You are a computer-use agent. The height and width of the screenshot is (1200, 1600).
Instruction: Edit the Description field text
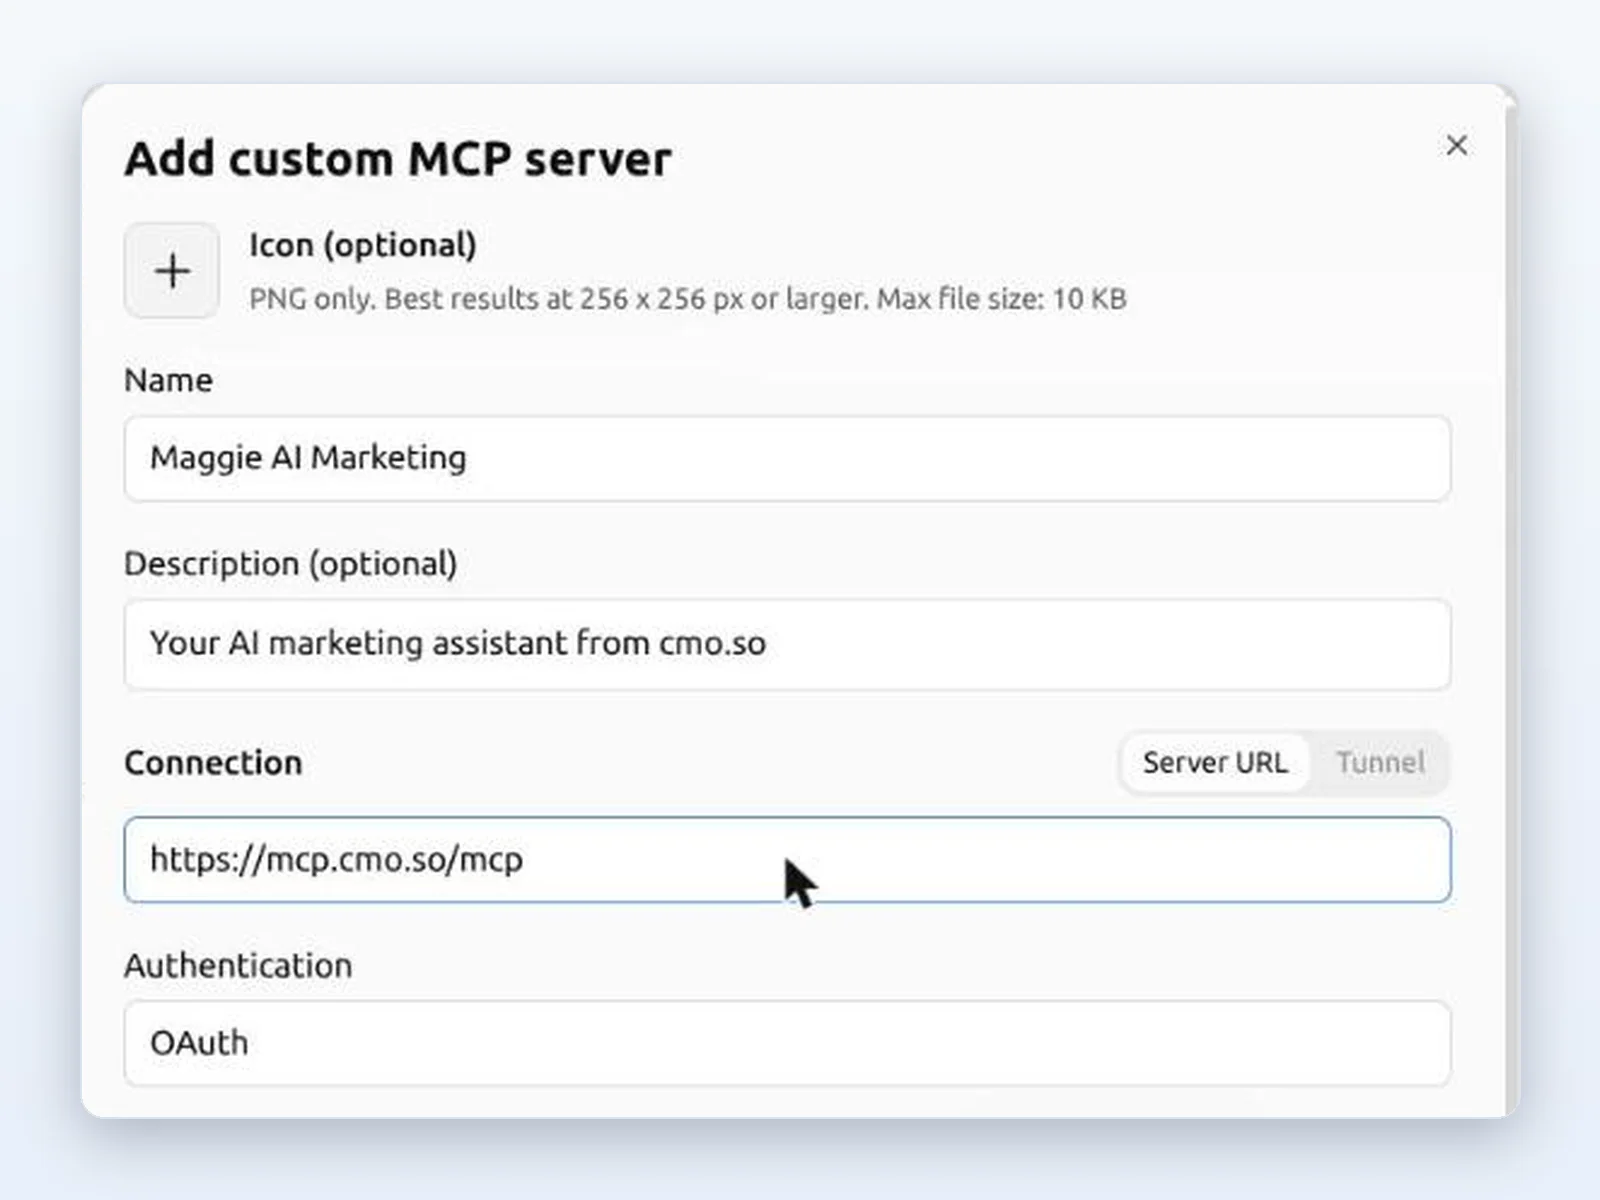(x=787, y=644)
